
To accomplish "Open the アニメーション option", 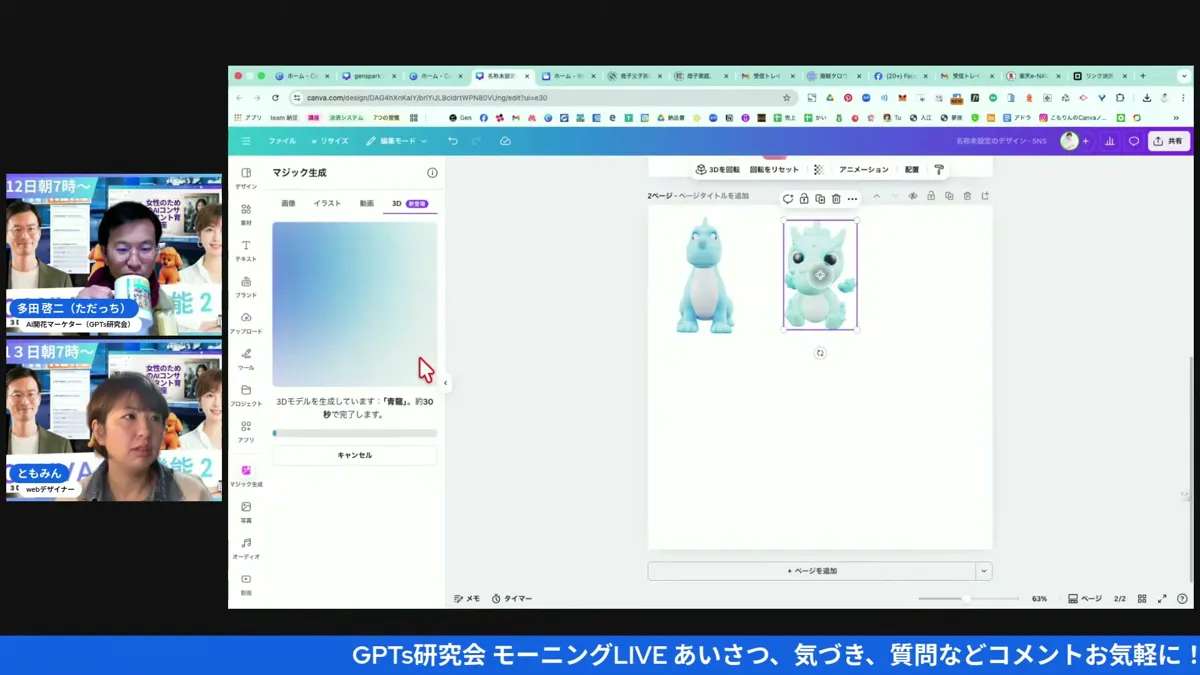I will [863, 170].
